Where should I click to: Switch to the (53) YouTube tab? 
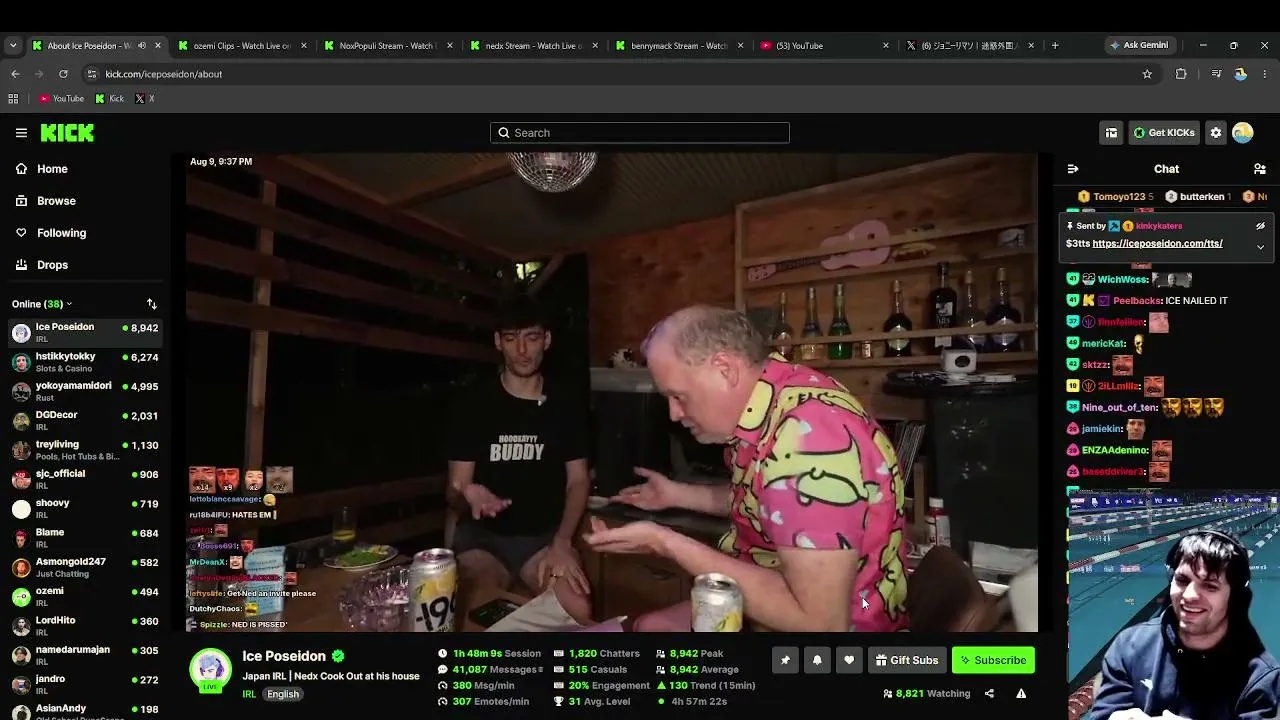(x=824, y=46)
